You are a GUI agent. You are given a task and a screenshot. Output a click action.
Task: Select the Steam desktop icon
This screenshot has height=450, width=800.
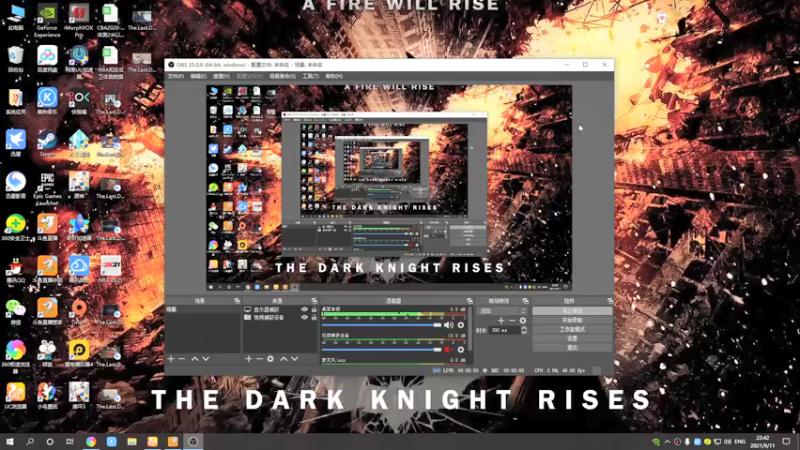click(47, 143)
